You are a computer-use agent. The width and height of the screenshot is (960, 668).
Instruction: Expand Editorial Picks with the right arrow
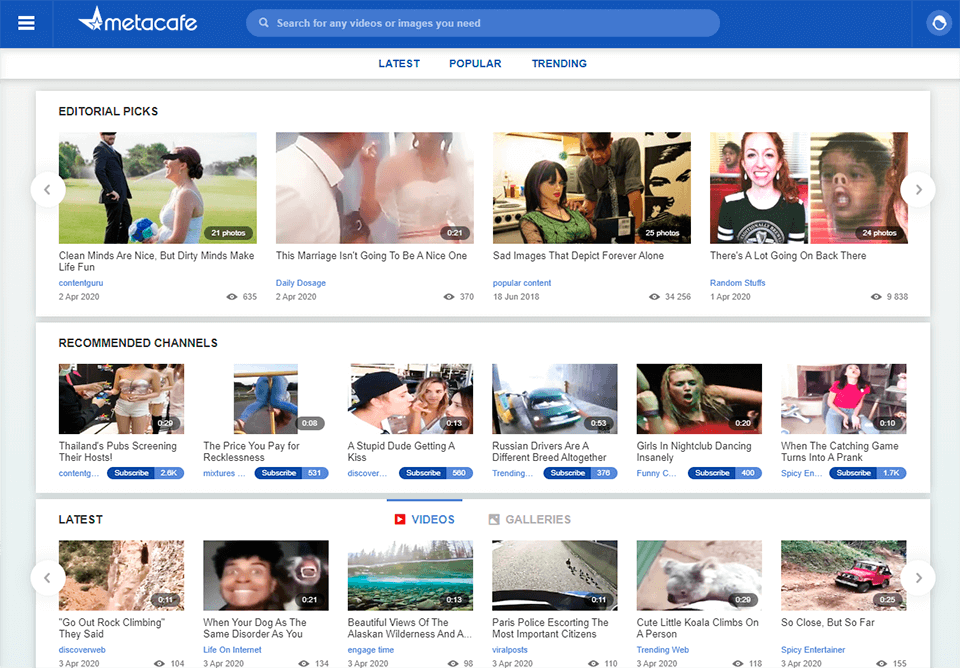[918, 189]
